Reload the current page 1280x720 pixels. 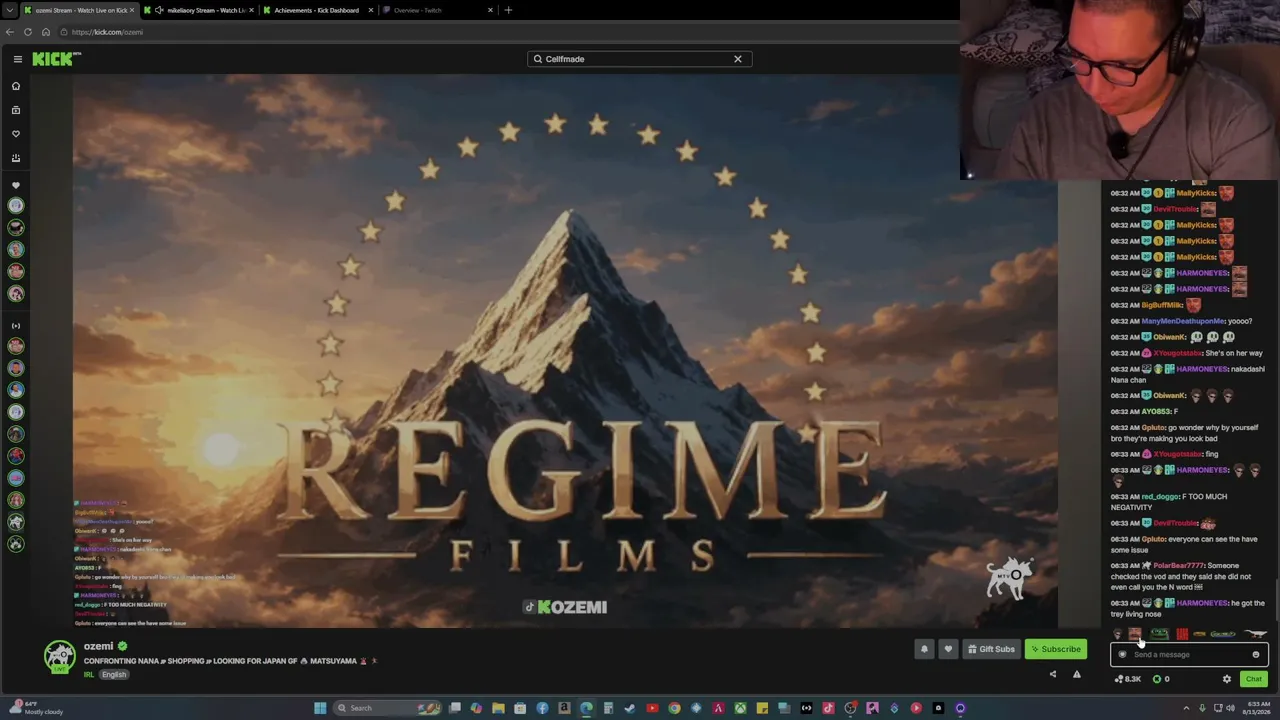tap(28, 32)
